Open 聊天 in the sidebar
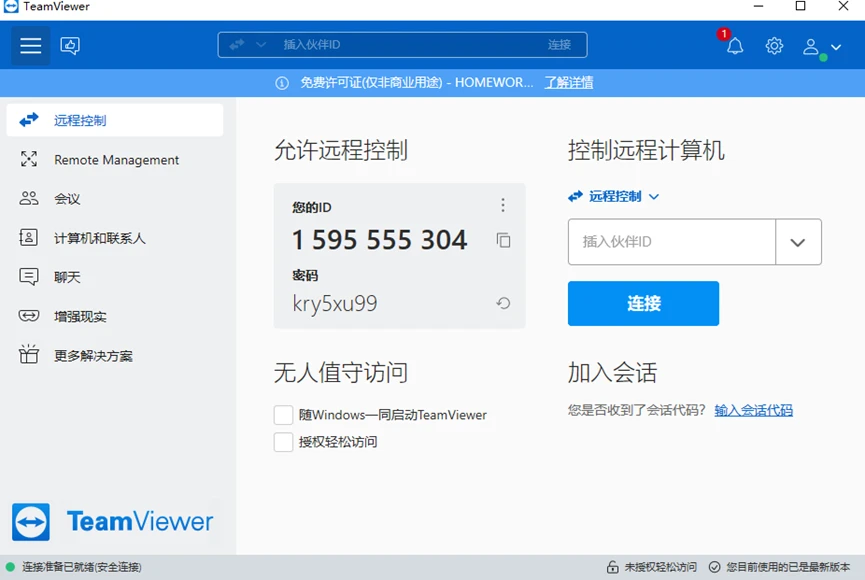The width and height of the screenshot is (865, 580). pos(115,277)
